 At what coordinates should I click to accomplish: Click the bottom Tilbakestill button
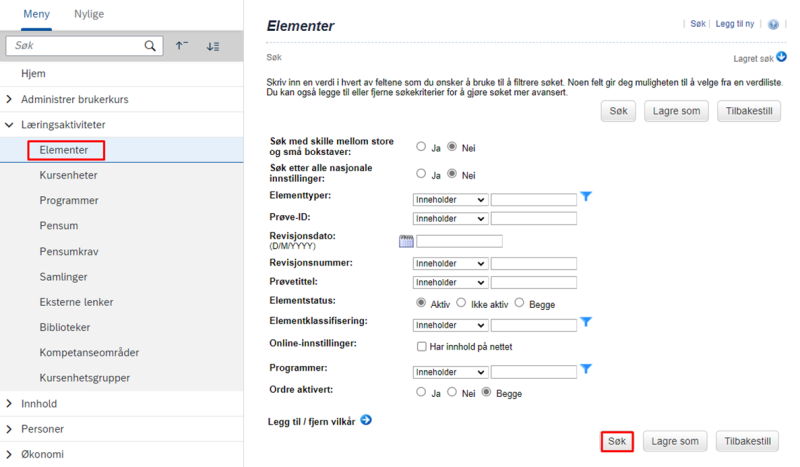tap(747, 441)
